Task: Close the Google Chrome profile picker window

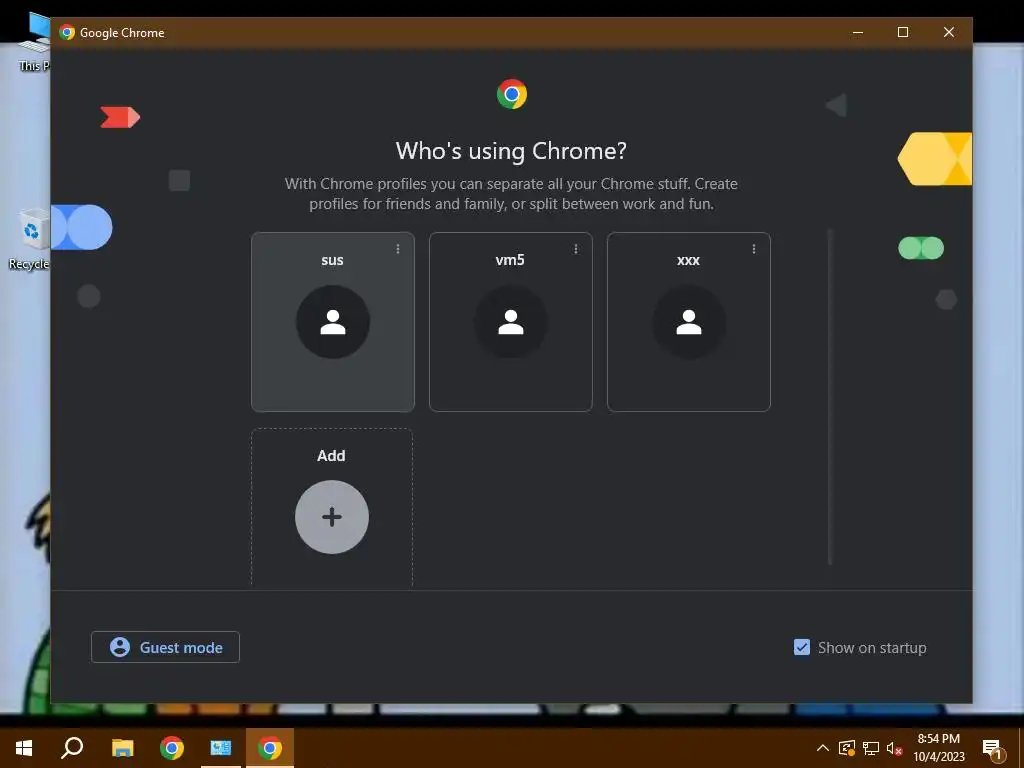Action: coord(949,32)
